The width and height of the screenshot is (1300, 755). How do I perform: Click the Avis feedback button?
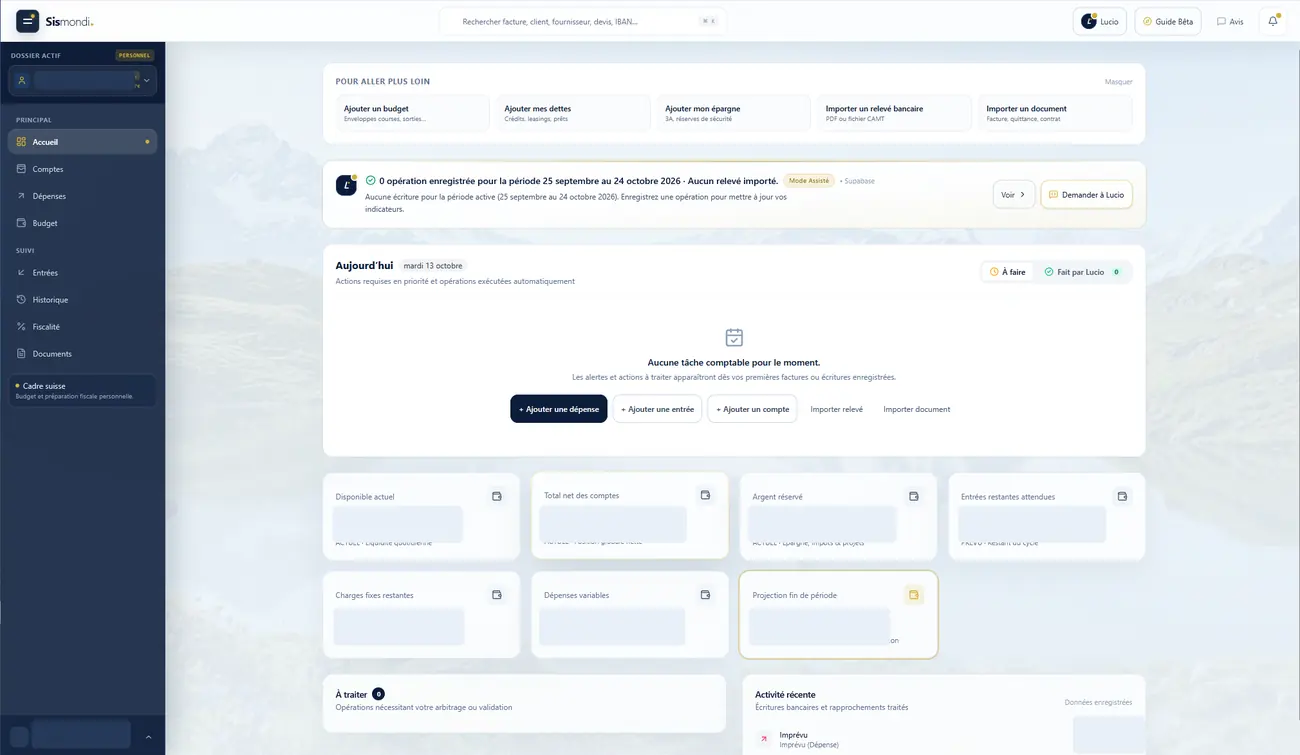click(x=1230, y=21)
